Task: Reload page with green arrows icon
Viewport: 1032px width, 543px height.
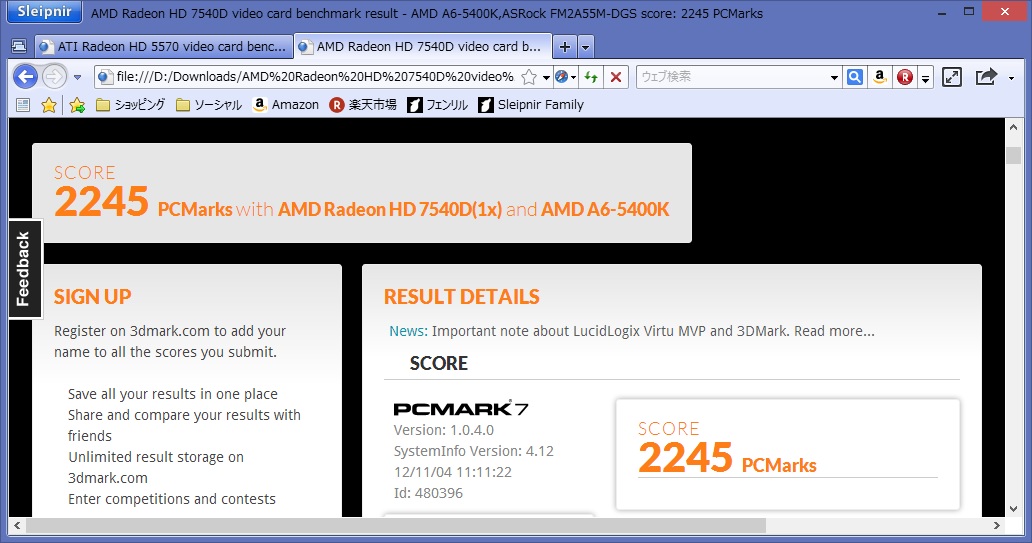Action: point(591,77)
